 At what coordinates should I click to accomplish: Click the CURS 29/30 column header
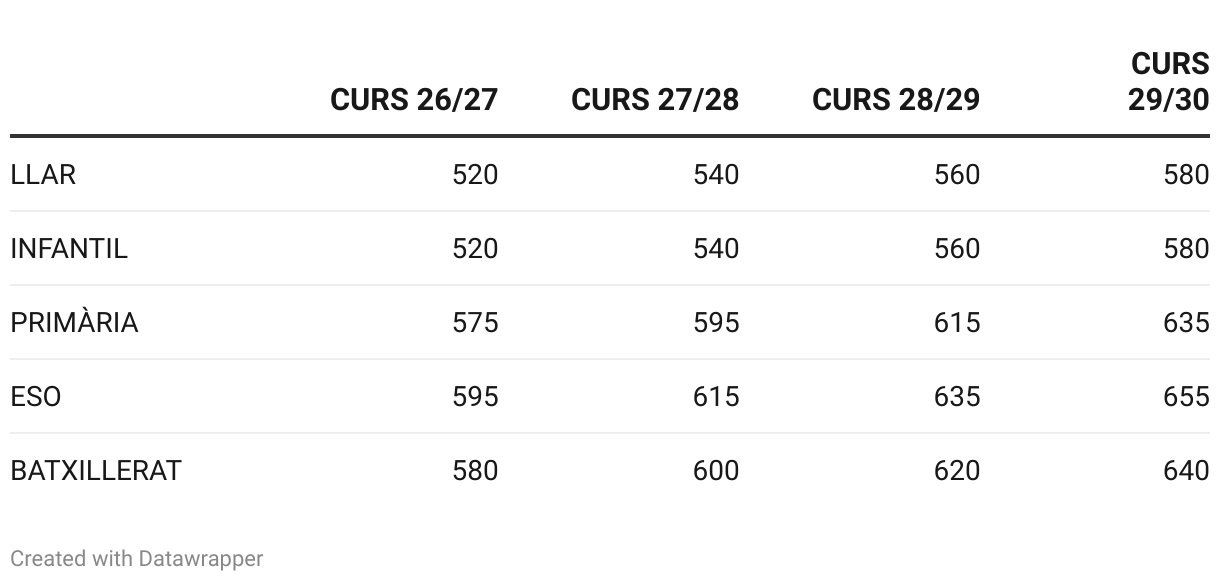tap(1168, 82)
